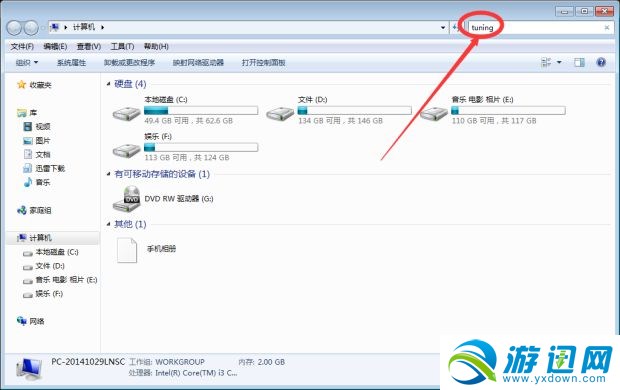Click 打开控制面板 toolbar button

[x=263, y=62]
